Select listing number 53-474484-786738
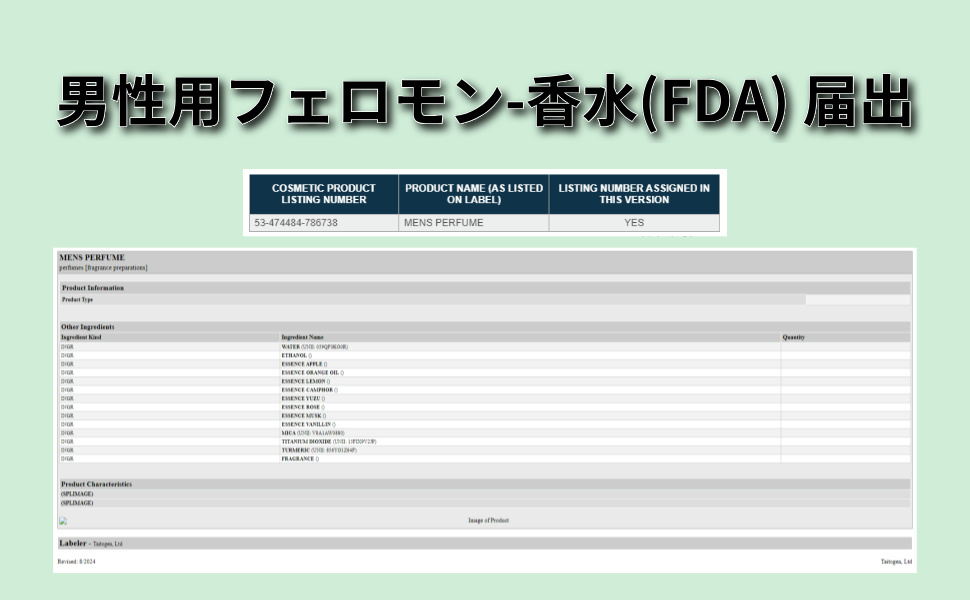 [296, 223]
